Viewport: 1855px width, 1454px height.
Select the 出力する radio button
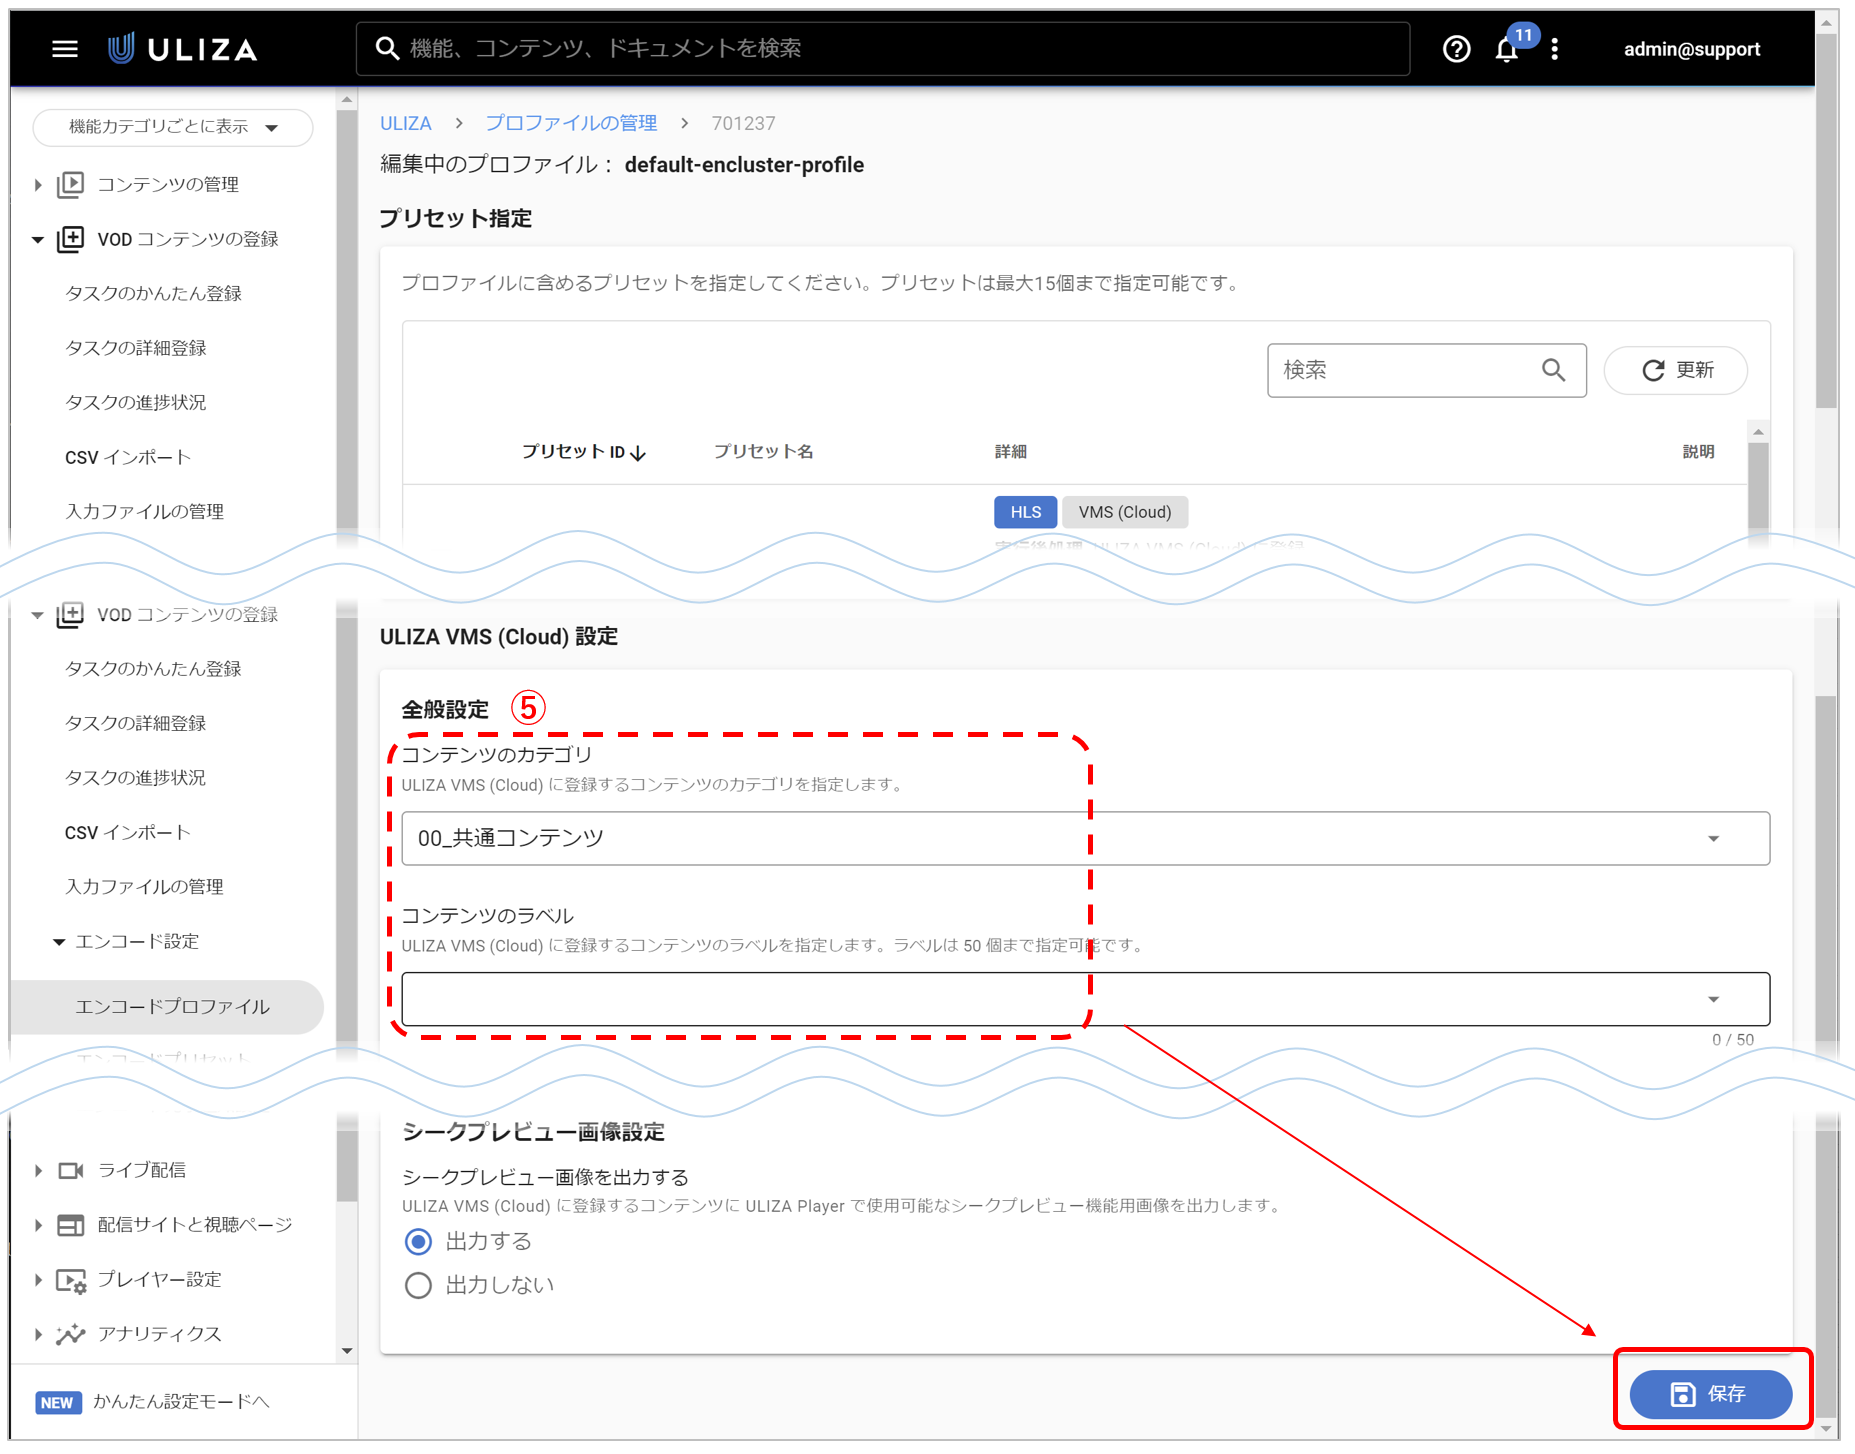(x=418, y=1242)
